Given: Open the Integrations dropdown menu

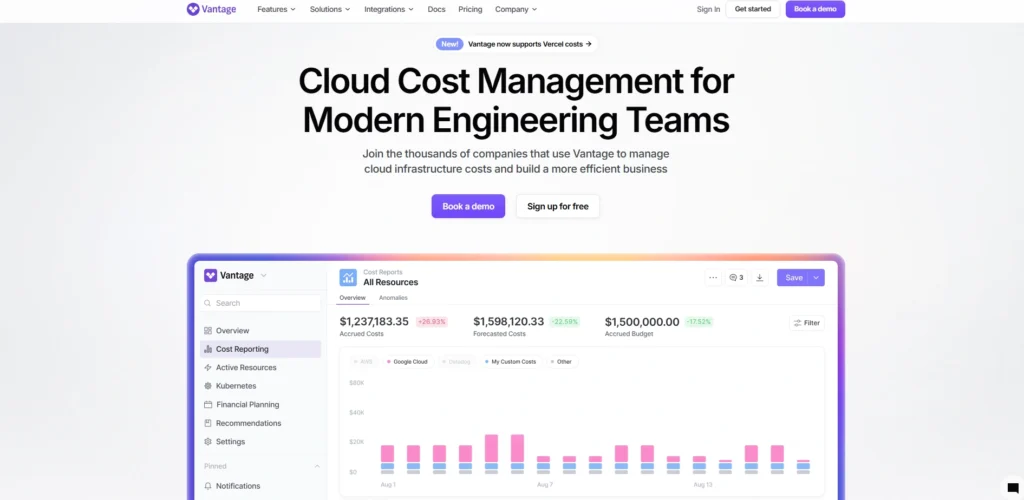Looking at the screenshot, I should [x=389, y=9].
